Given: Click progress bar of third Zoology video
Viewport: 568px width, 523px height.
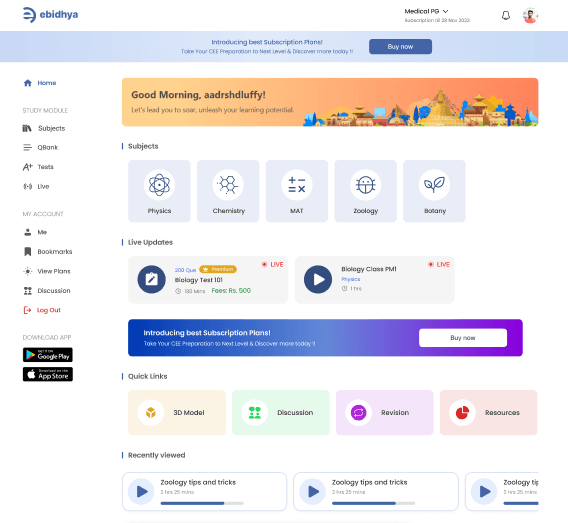Looking at the screenshot, I should tap(521, 503).
